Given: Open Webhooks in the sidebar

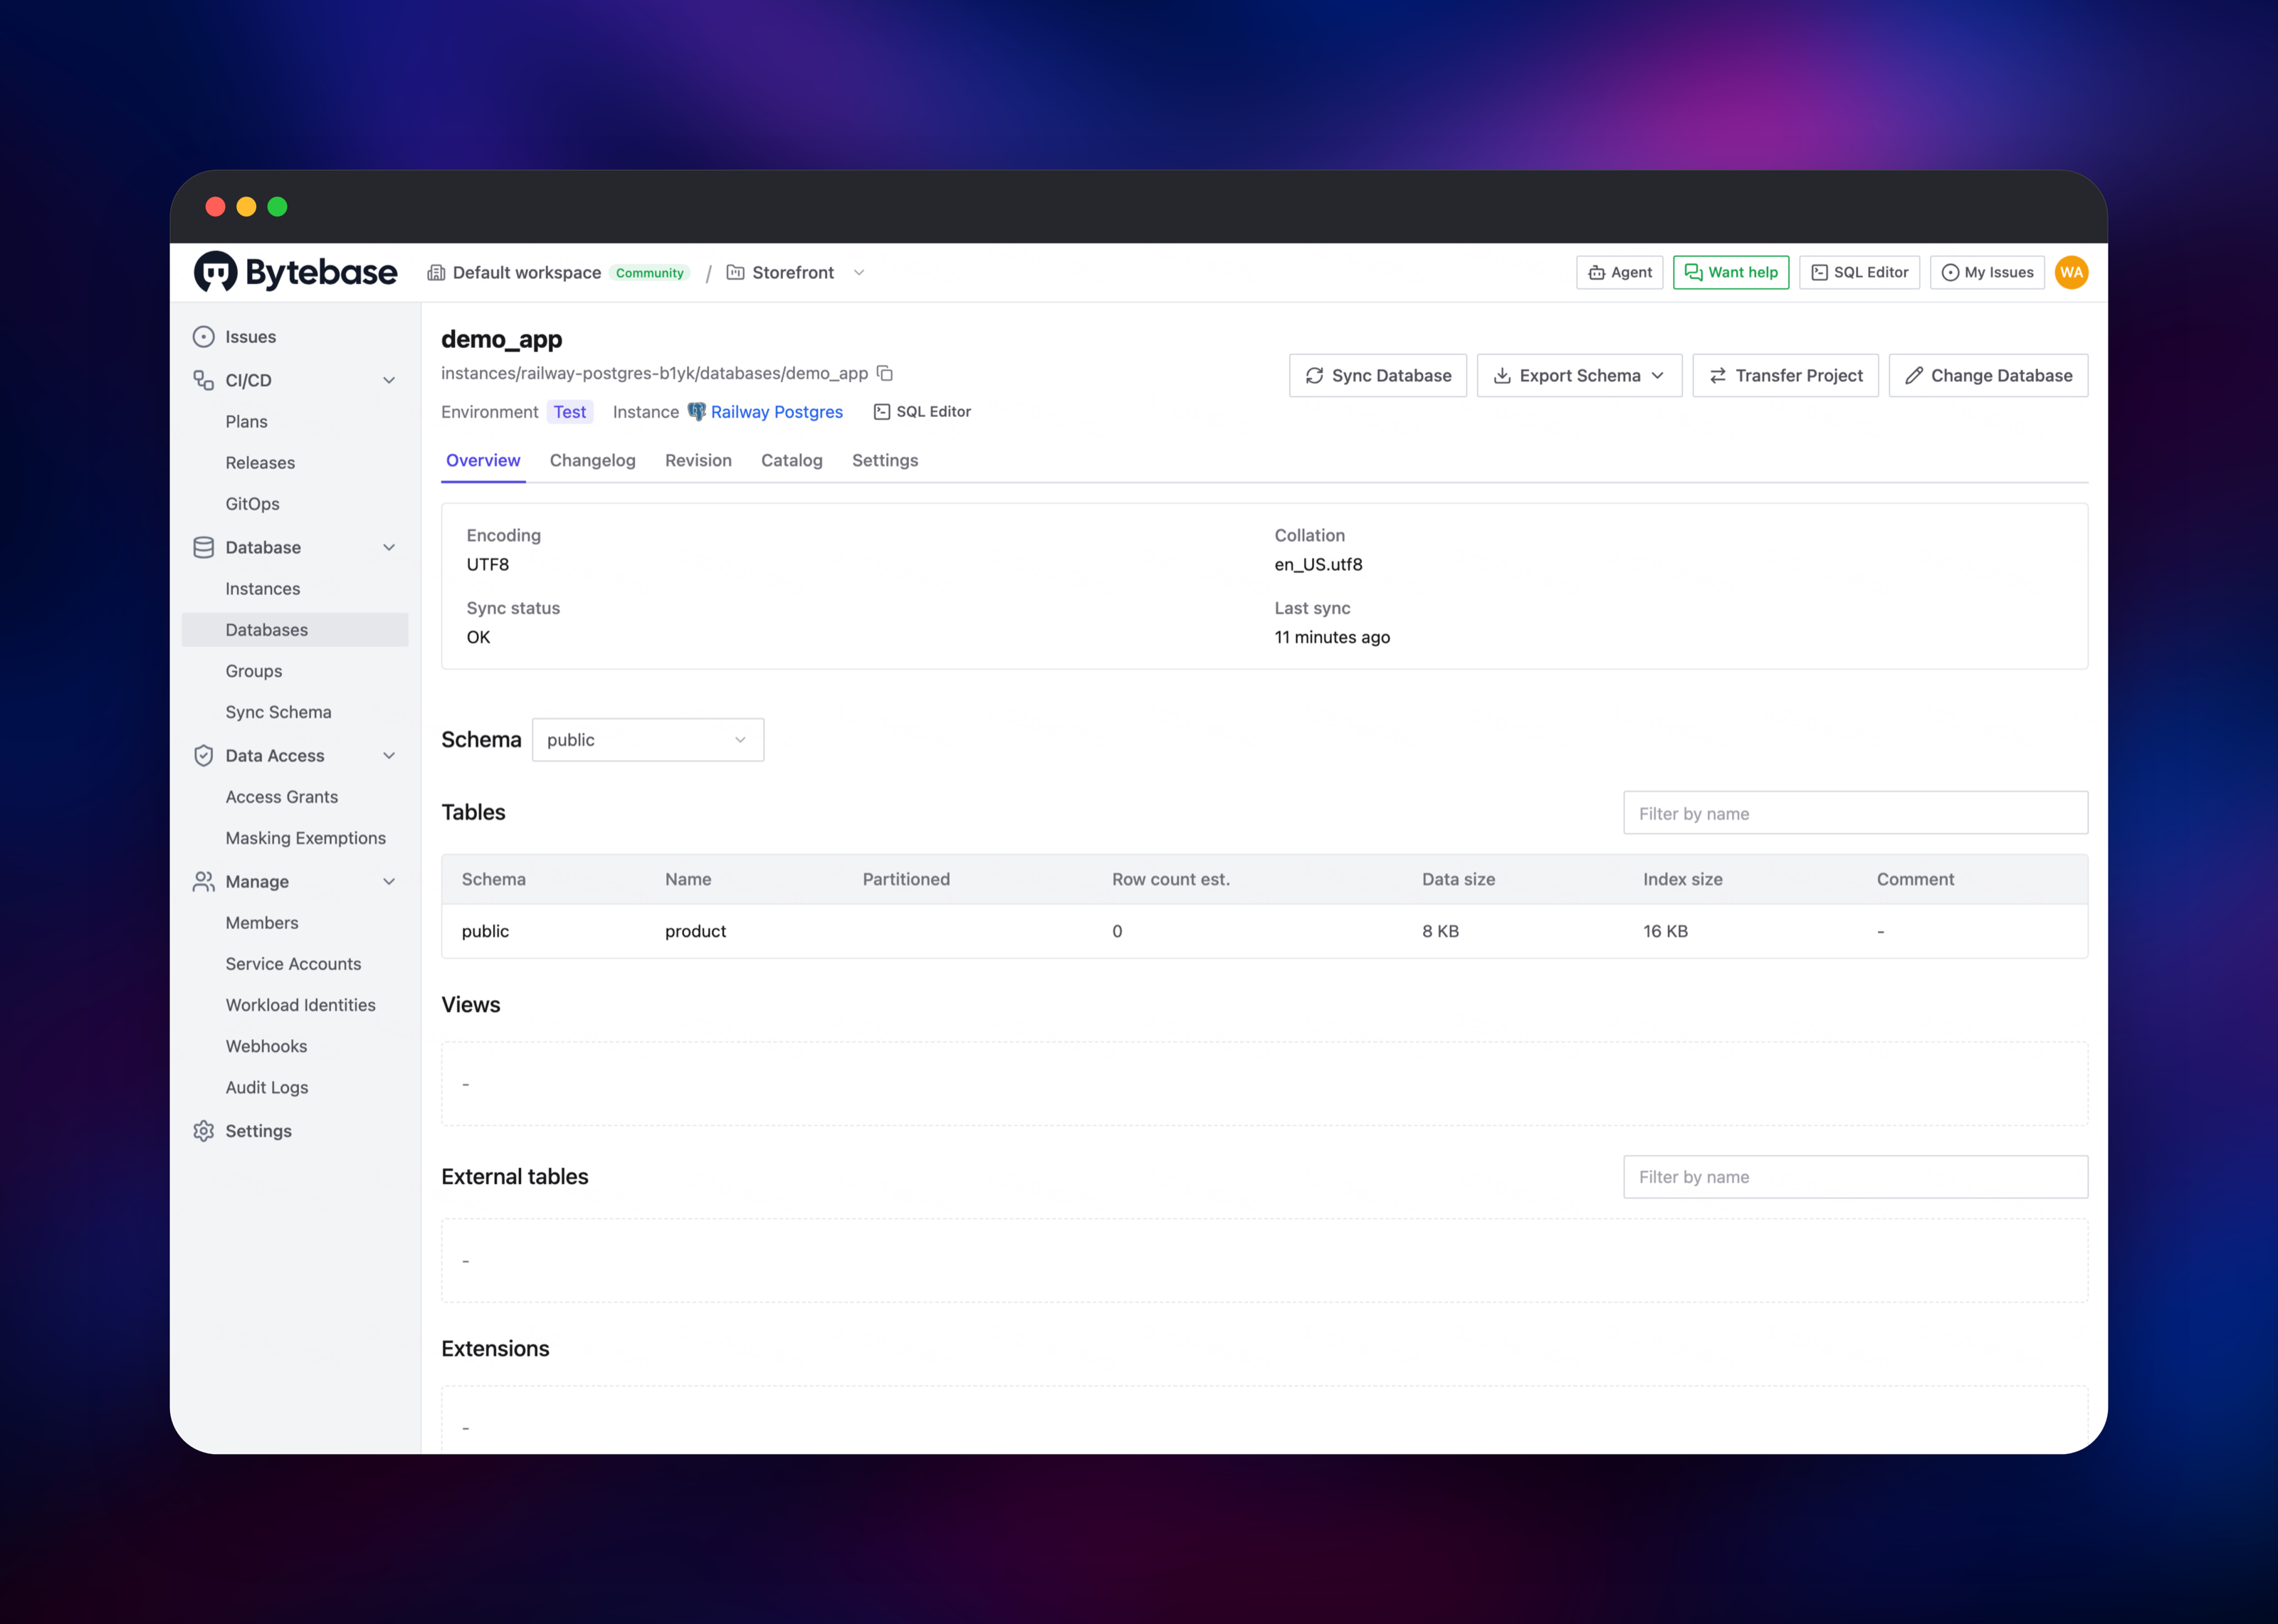Looking at the screenshot, I should [x=266, y=1046].
